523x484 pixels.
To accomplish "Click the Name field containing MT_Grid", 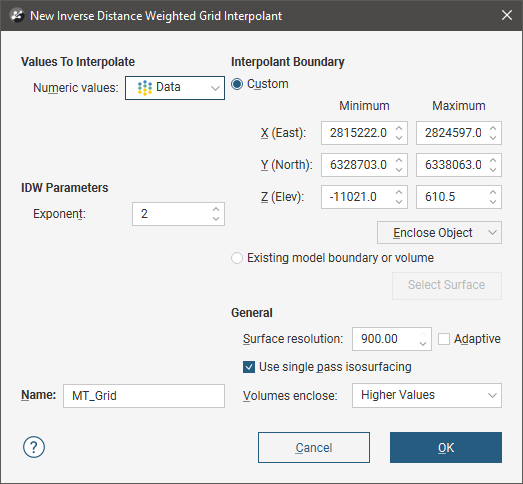I will [144, 396].
